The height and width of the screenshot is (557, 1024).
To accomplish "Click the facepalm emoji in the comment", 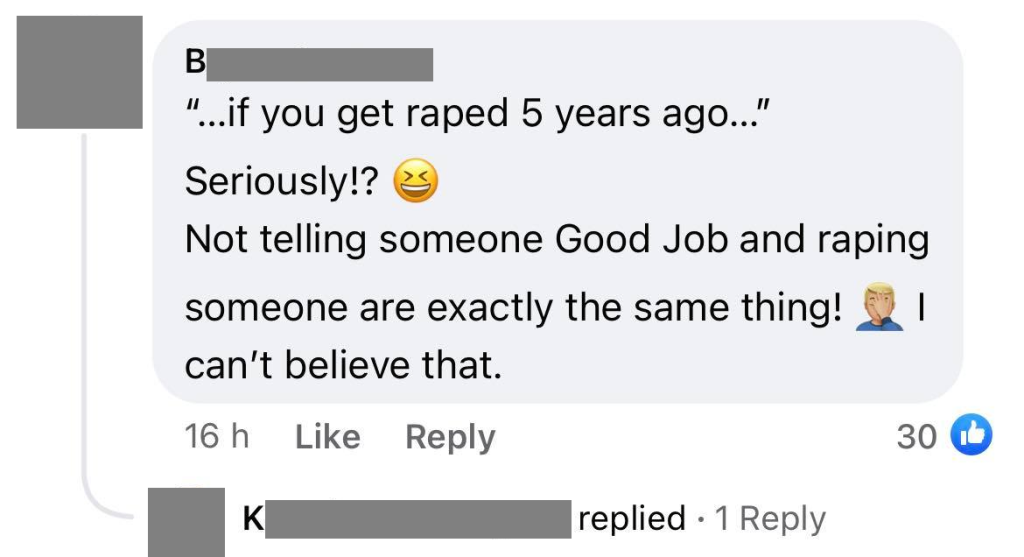I will (x=880, y=307).
